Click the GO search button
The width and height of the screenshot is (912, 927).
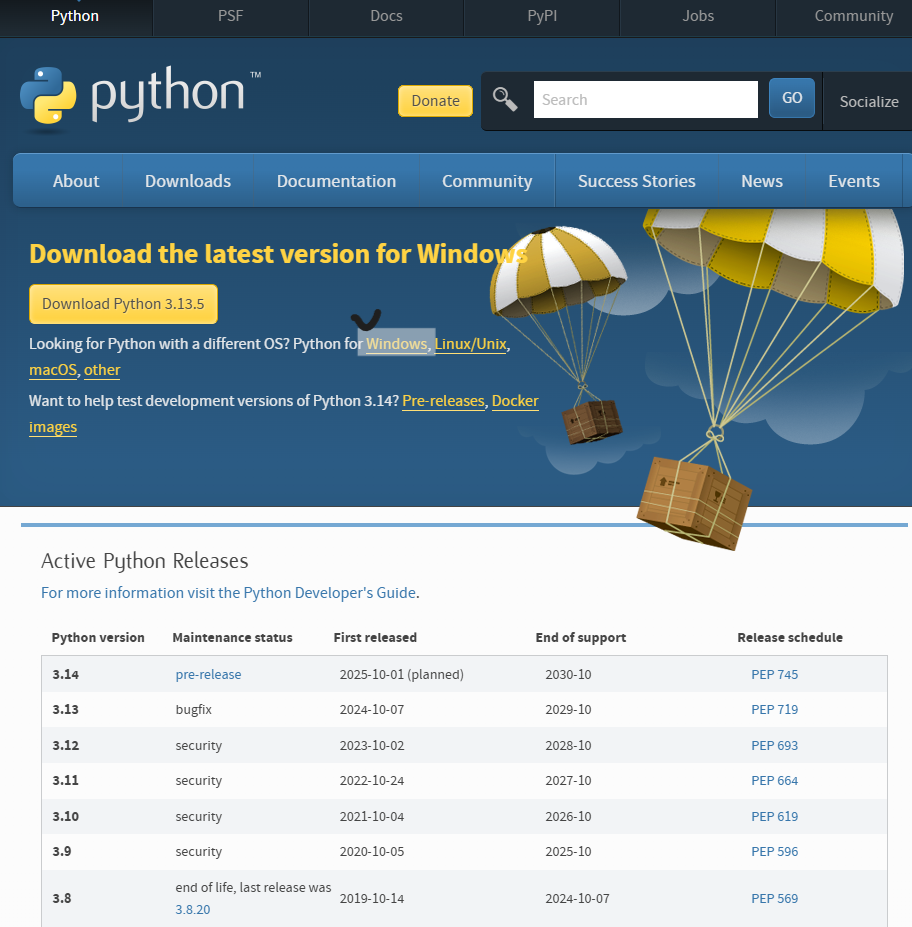[x=792, y=98]
